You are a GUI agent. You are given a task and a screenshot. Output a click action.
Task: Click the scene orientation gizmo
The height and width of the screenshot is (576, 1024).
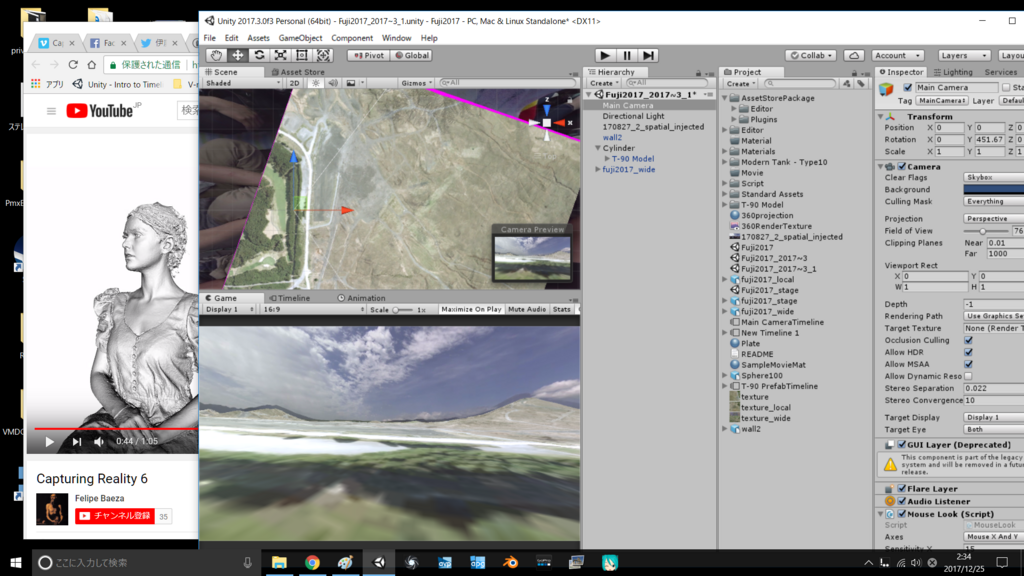click(x=547, y=121)
